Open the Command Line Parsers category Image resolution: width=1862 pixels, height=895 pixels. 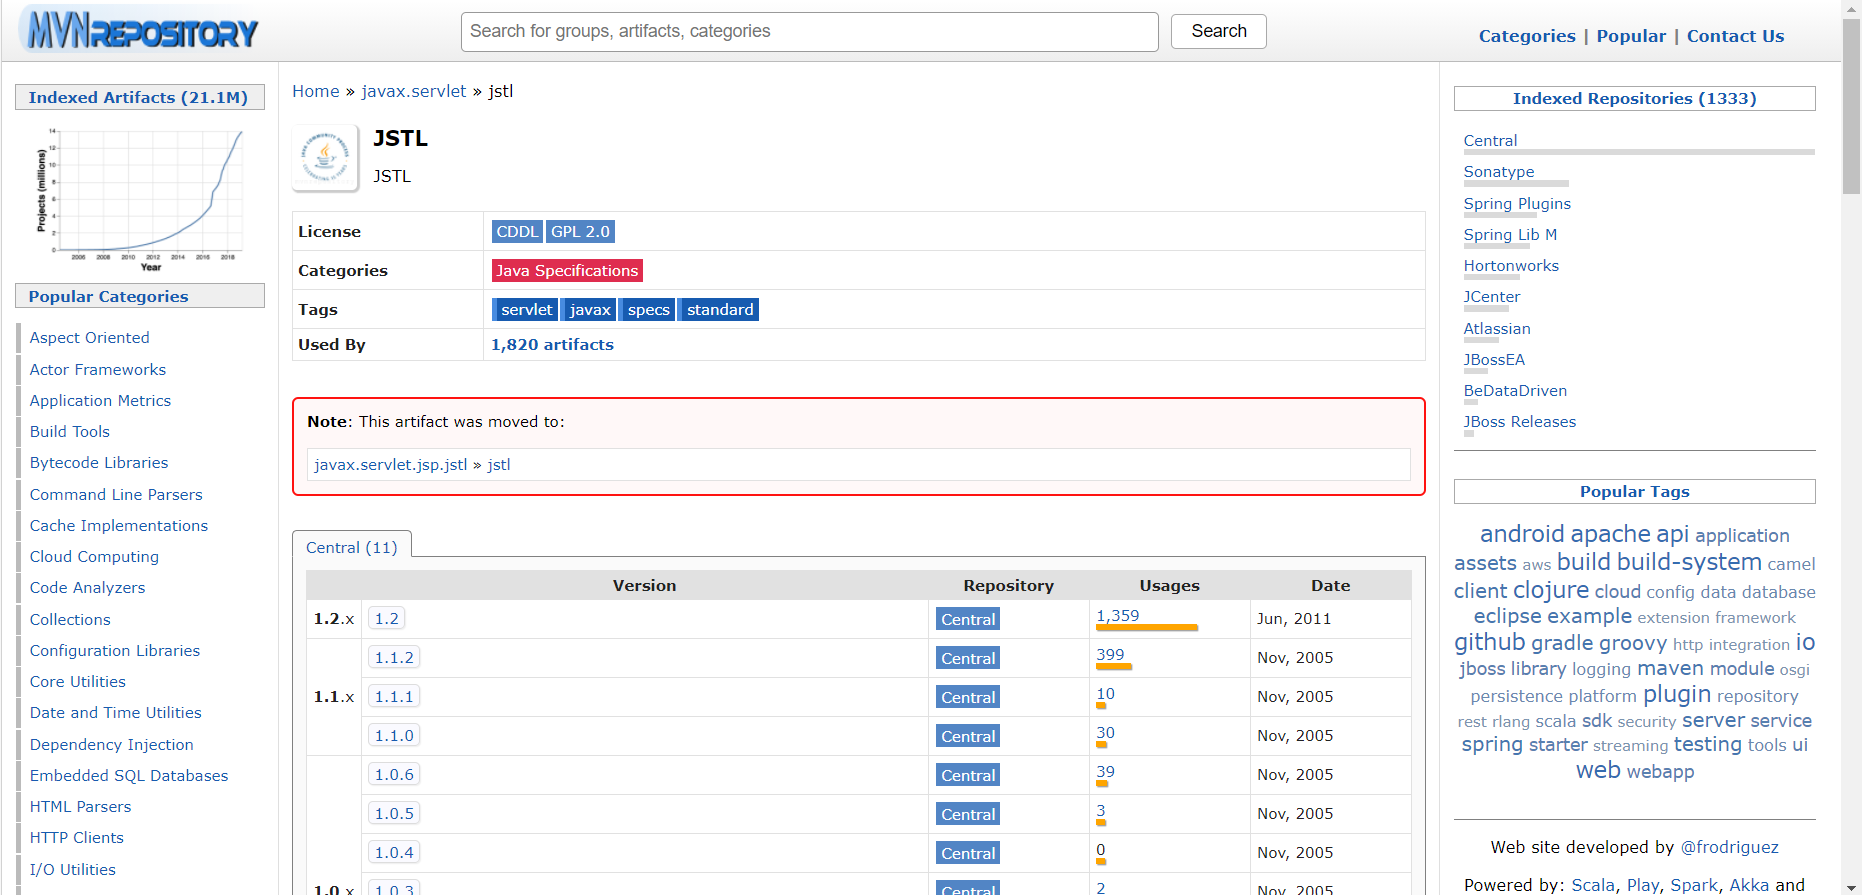(x=116, y=494)
